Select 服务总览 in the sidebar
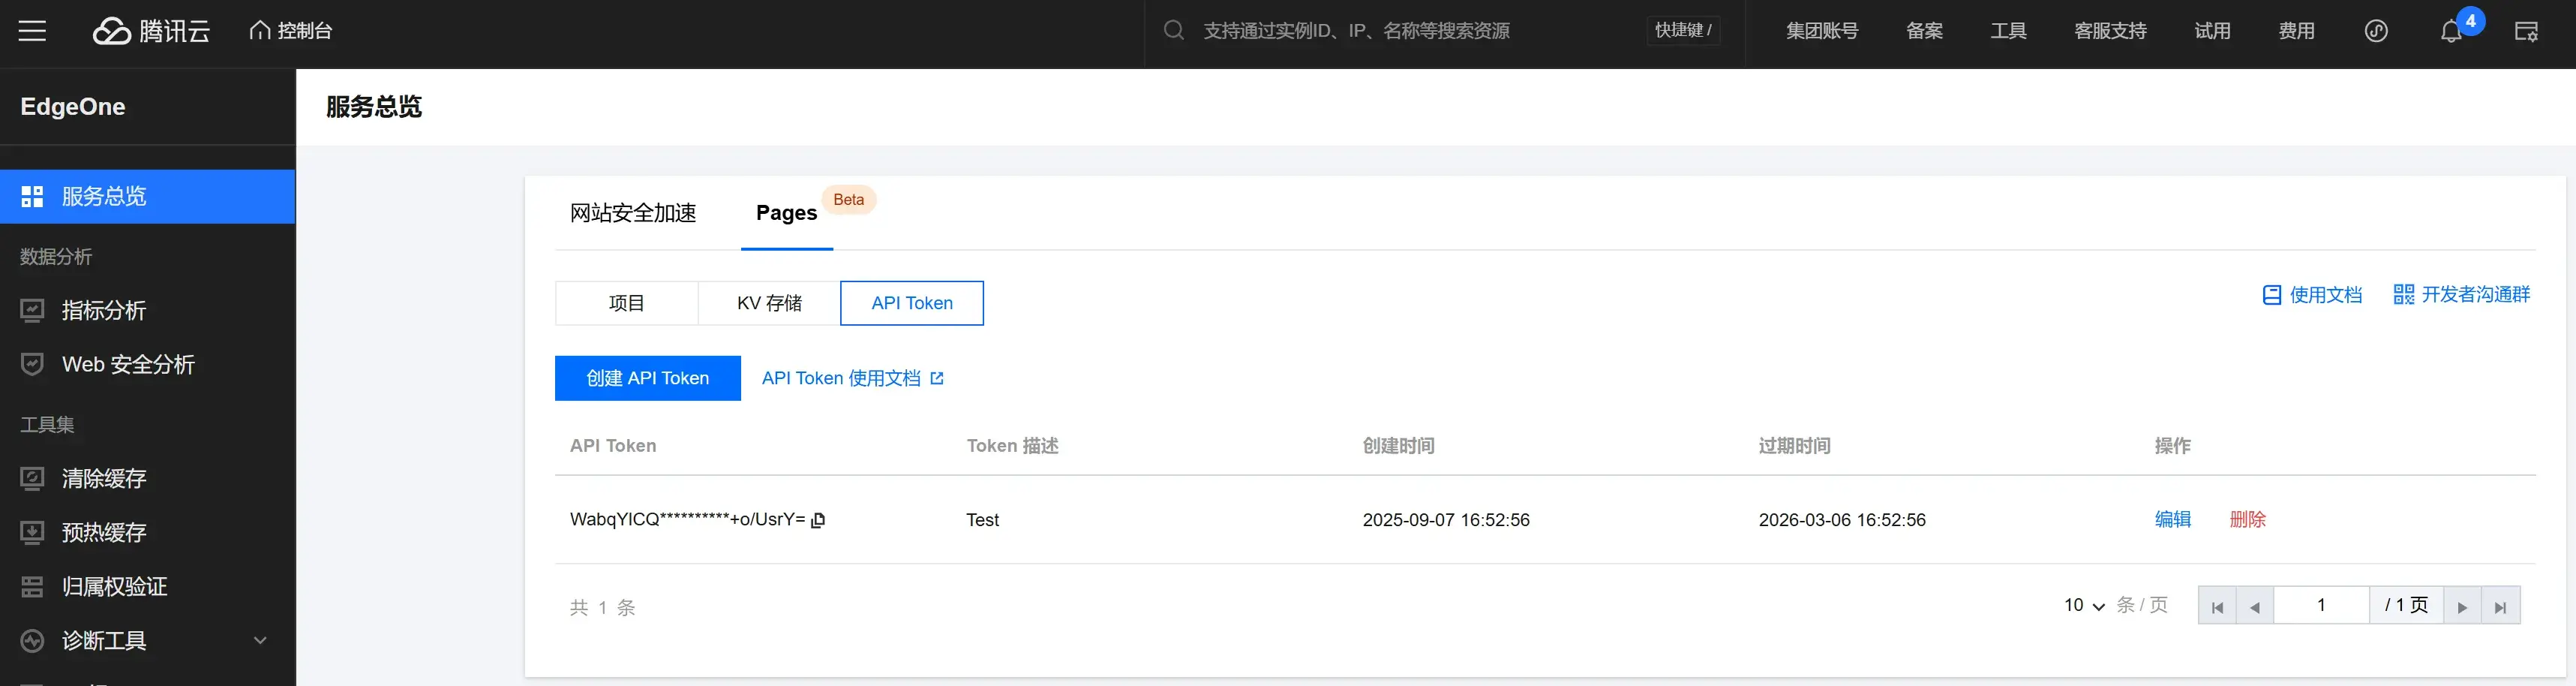This screenshot has height=686, width=2576. (x=148, y=196)
